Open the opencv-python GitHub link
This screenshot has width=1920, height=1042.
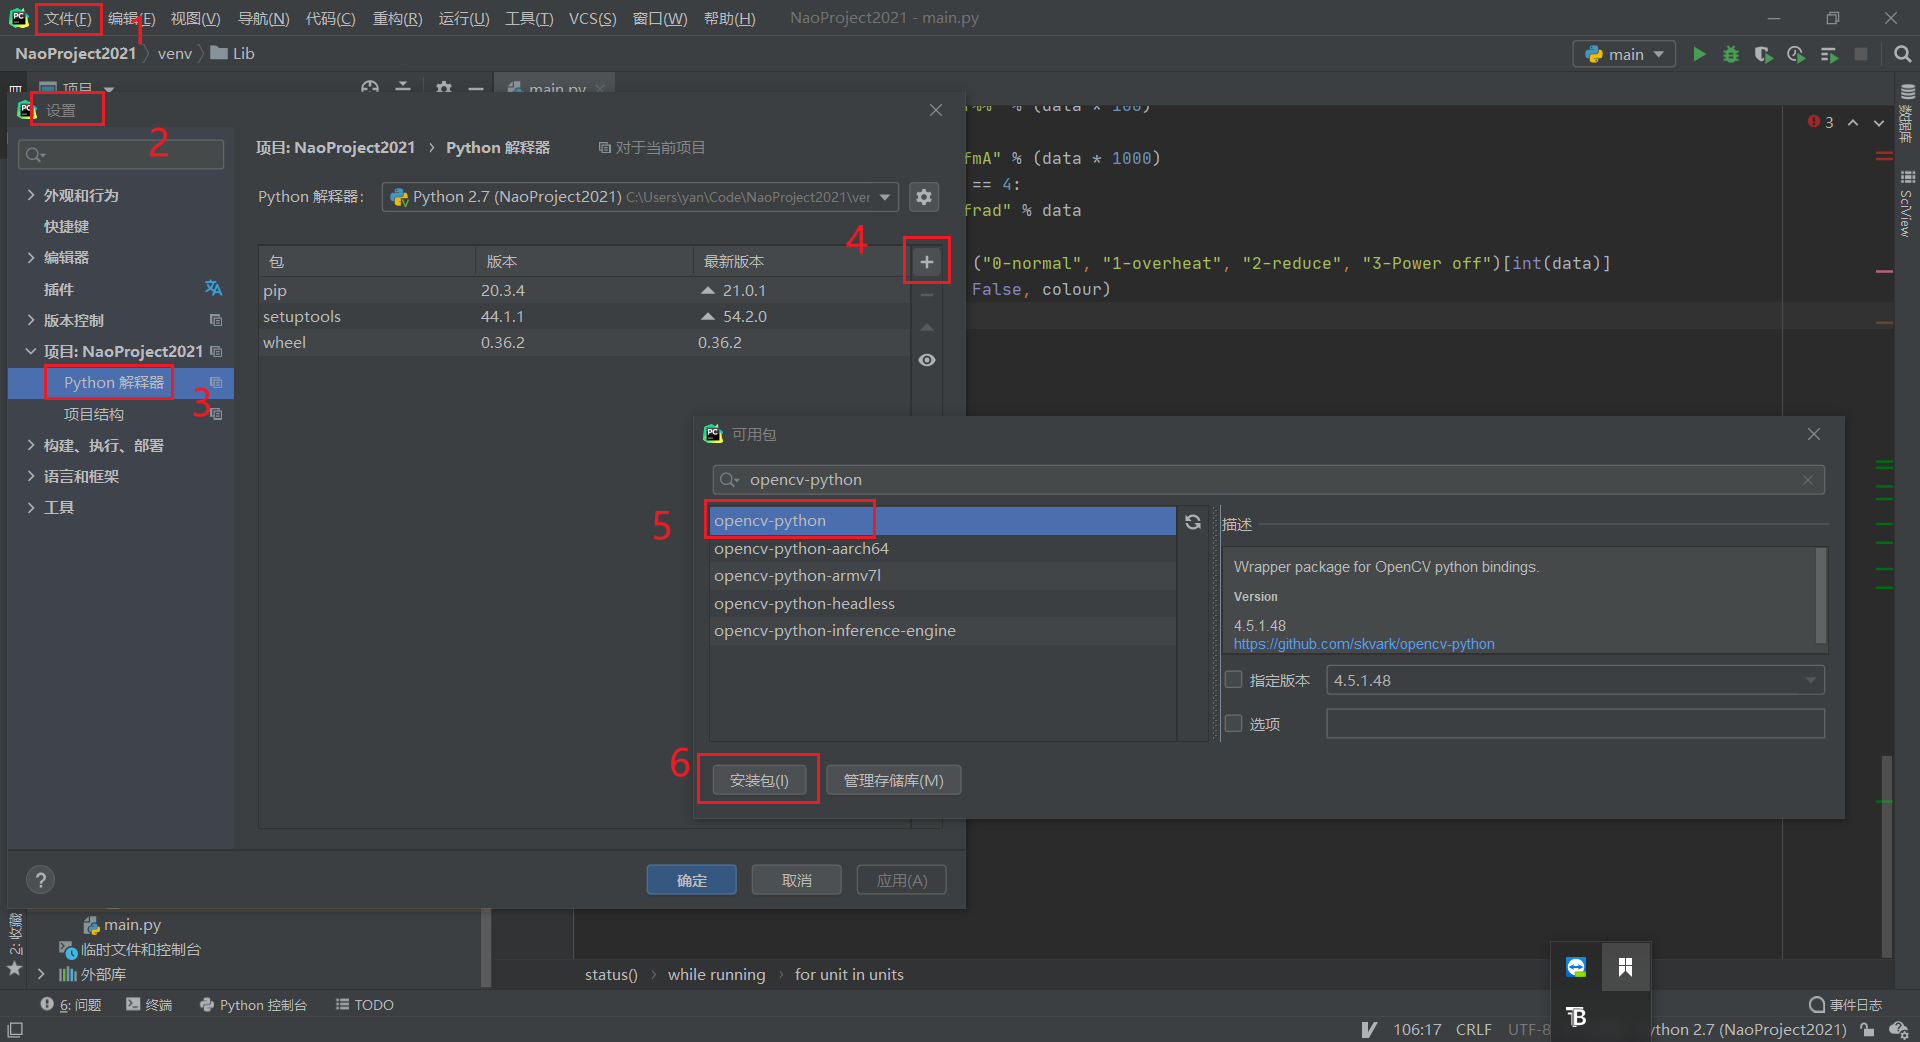(x=1363, y=644)
